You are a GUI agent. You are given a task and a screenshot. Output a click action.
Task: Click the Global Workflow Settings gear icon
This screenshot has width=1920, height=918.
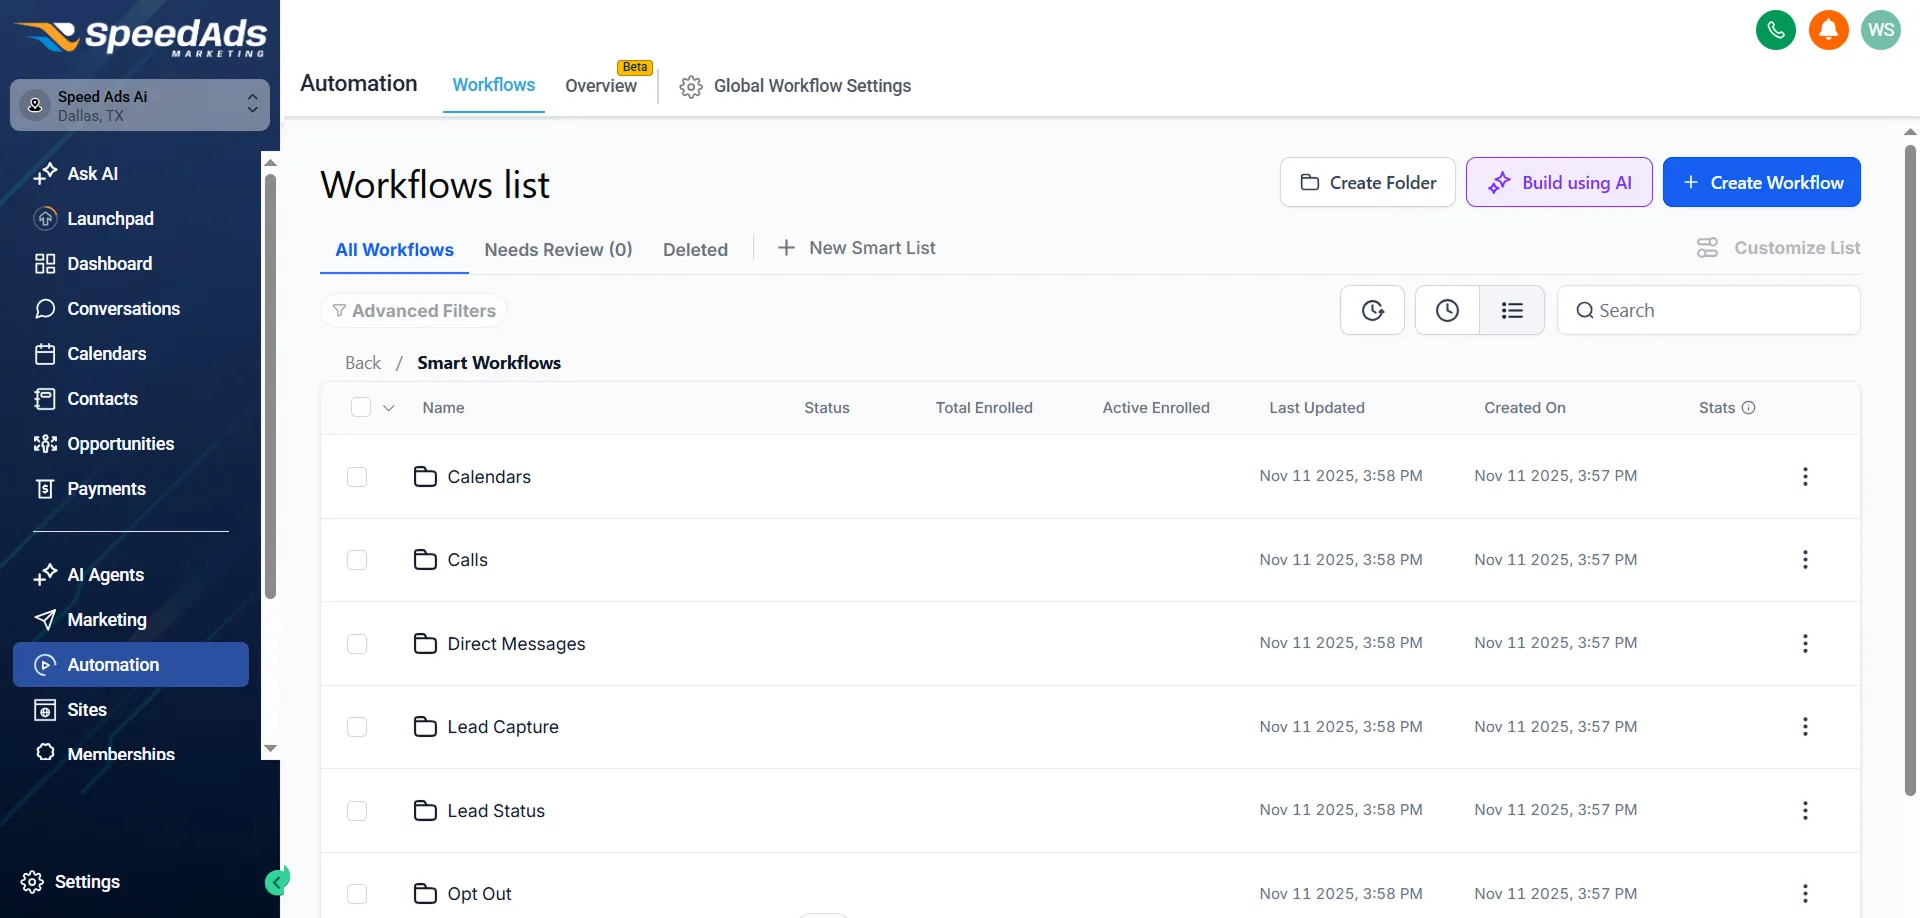691,87
